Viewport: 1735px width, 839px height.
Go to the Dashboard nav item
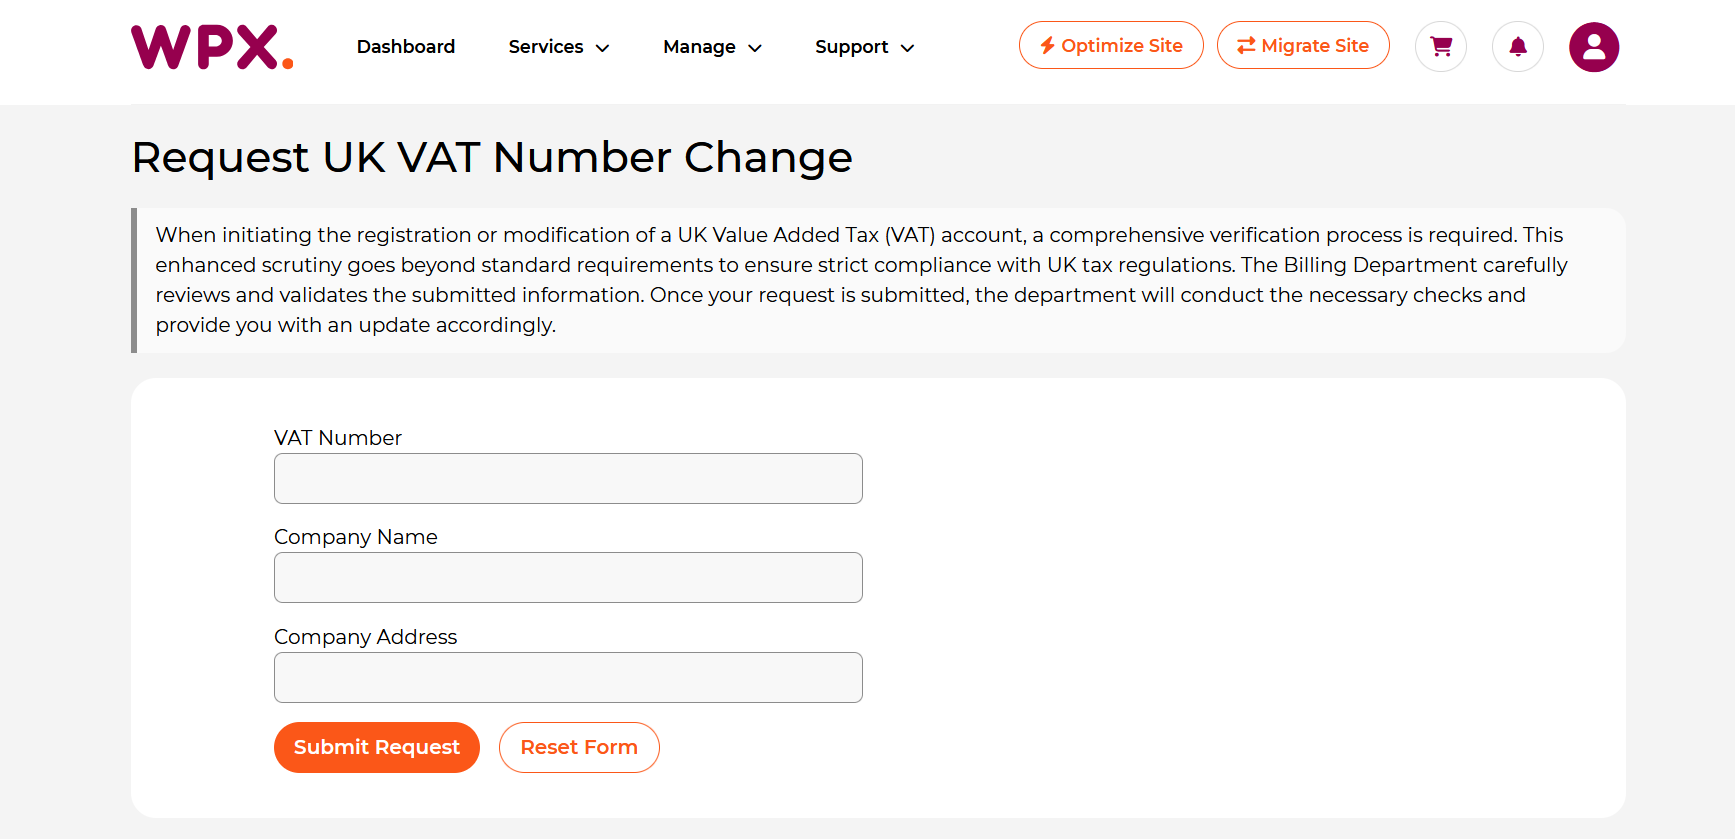pyautogui.click(x=406, y=47)
